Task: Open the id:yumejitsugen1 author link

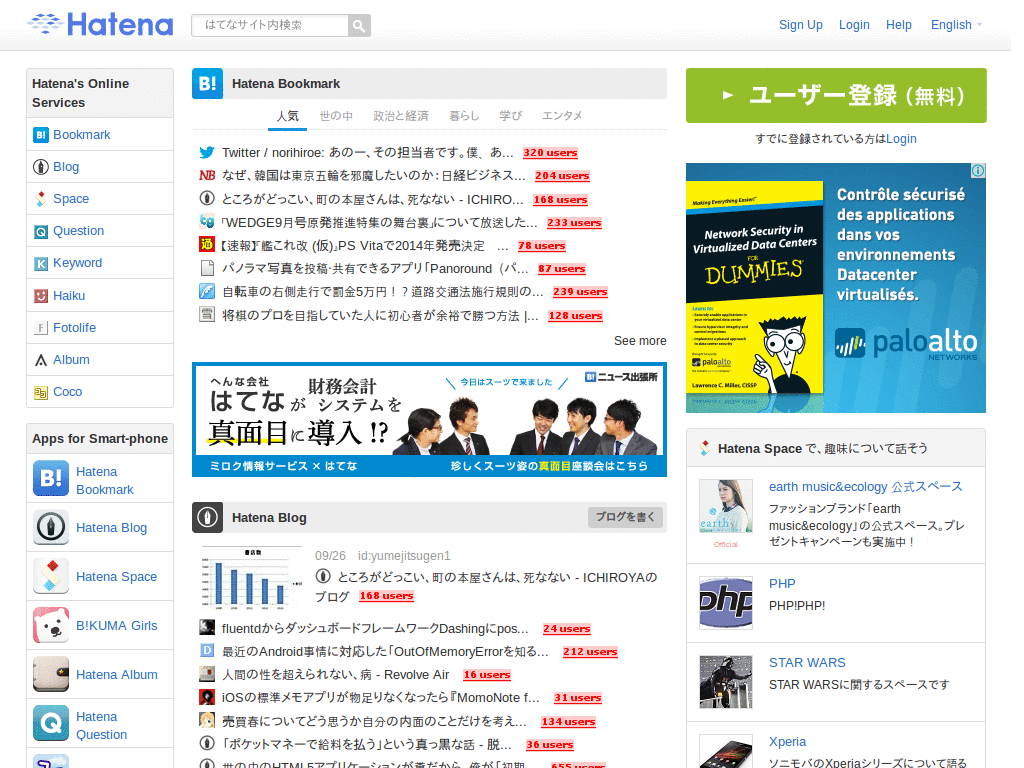Action: (404, 556)
